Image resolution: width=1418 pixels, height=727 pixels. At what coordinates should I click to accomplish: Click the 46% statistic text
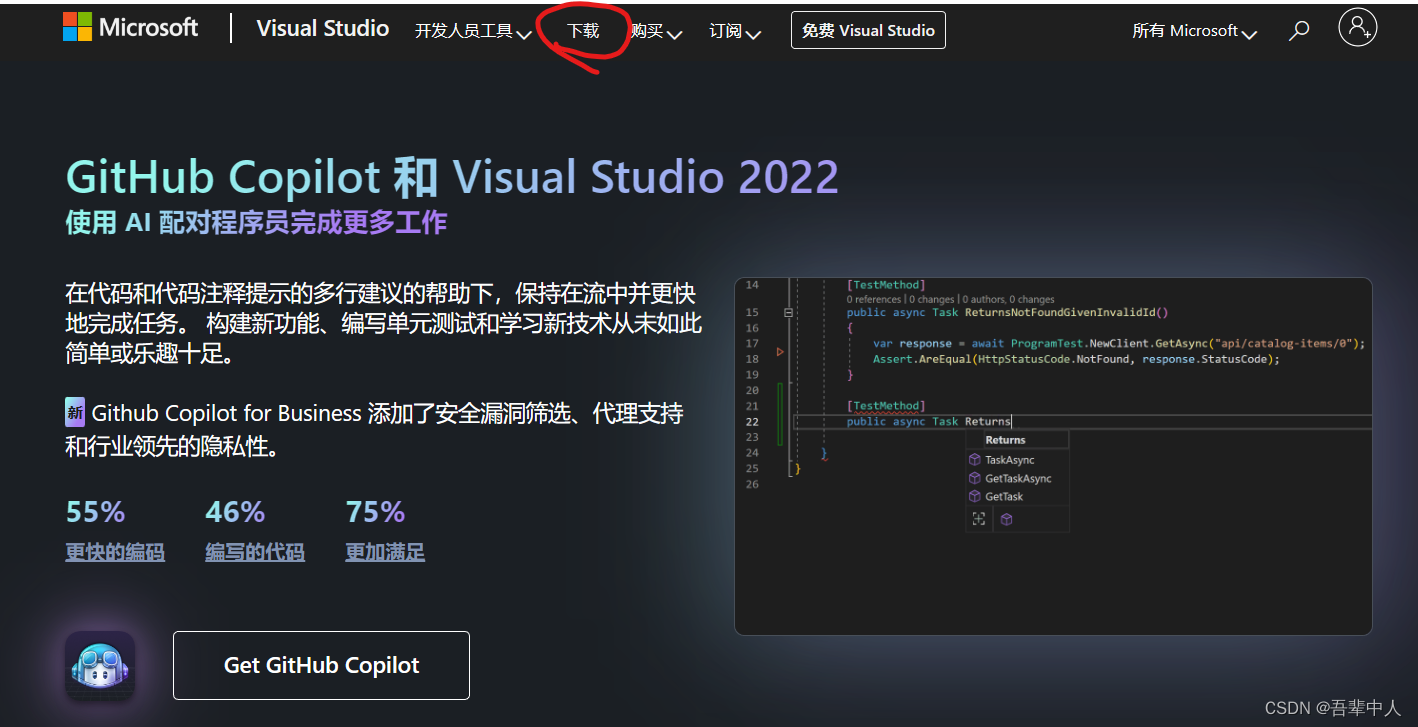(235, 512)
